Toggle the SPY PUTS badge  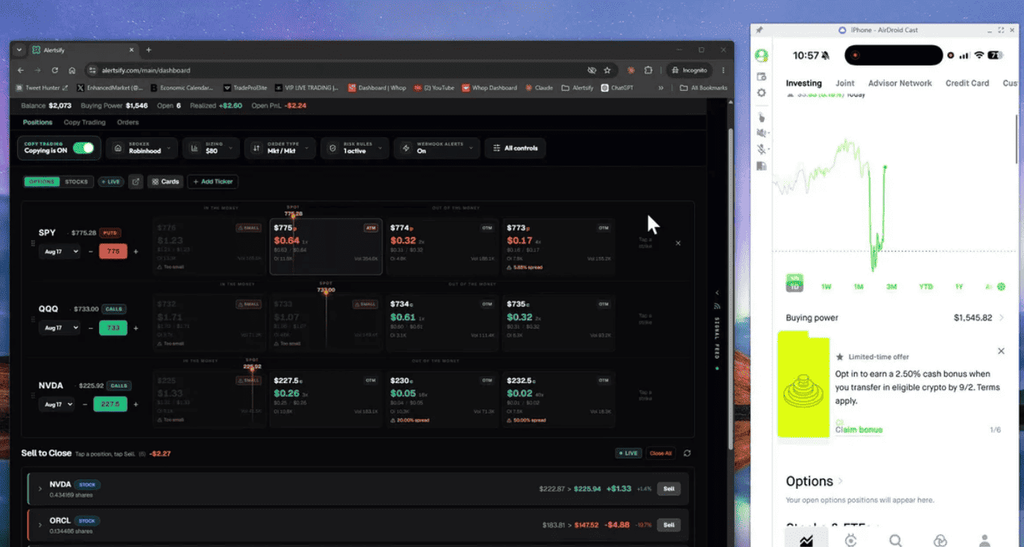click(x=111, y=232)
